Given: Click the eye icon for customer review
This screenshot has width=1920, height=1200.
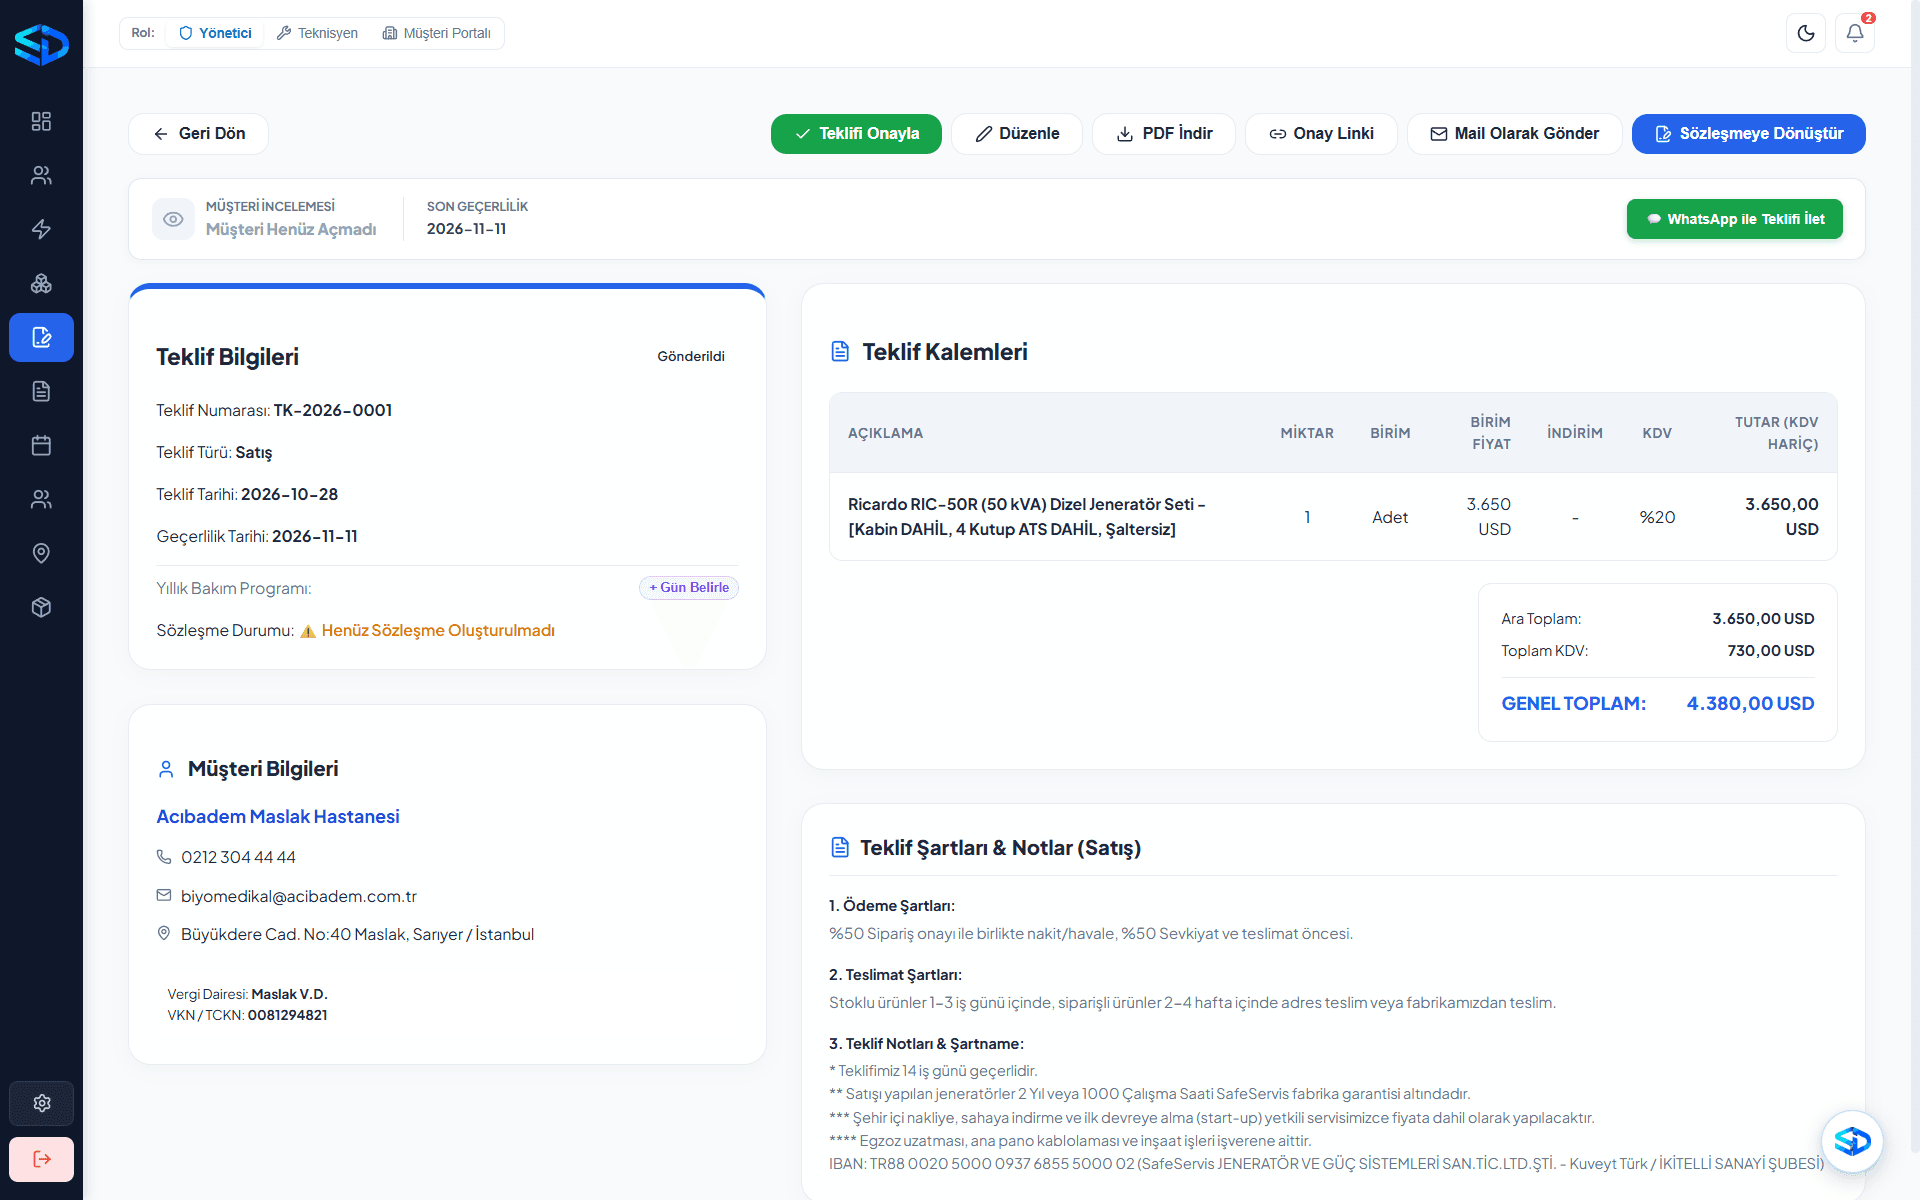Looking at the screenshot, I should (x=173, y=219).
